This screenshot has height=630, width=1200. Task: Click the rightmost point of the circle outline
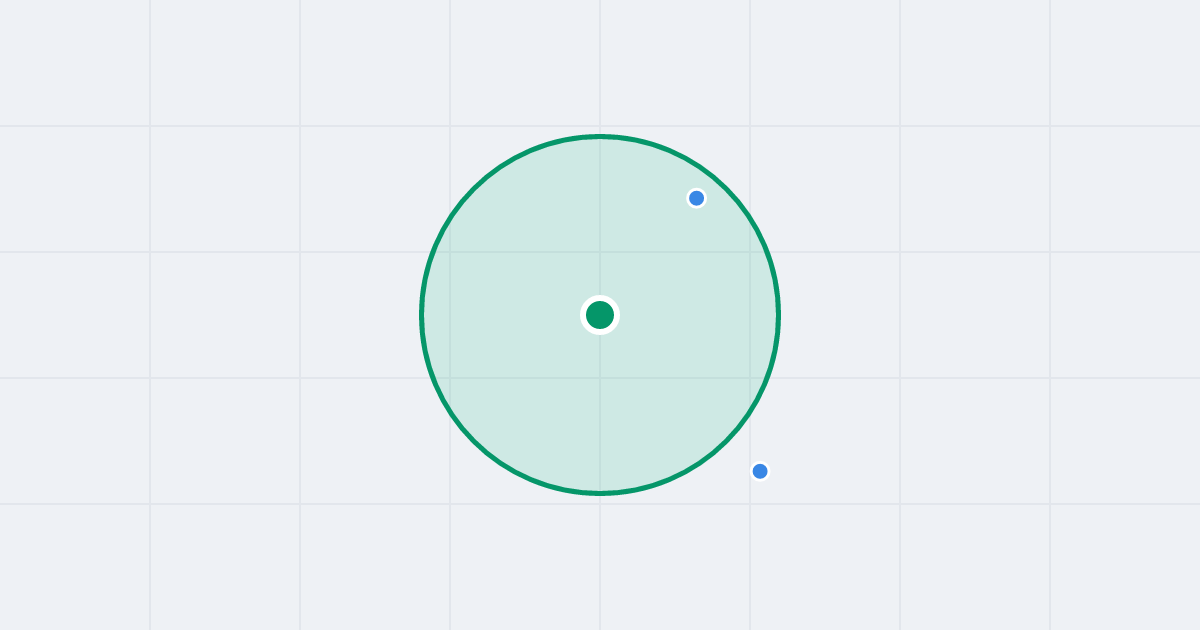click(x=778, y=315)
